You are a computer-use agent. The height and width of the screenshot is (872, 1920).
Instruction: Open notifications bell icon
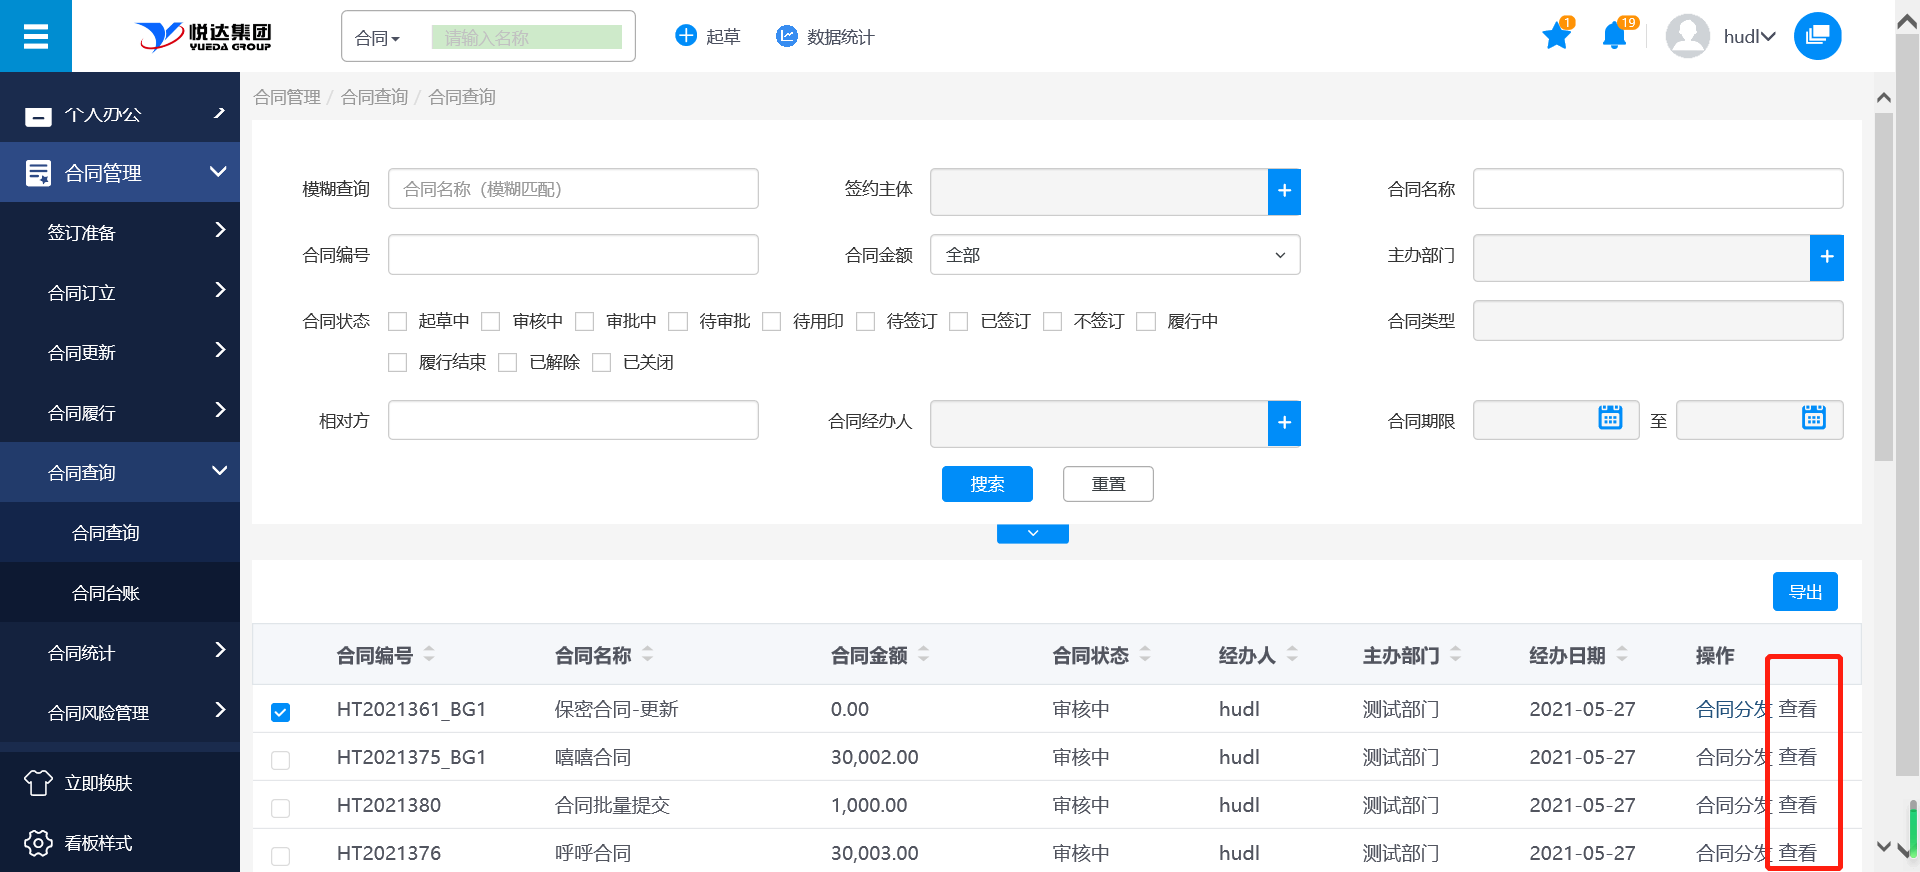pos(1613,37)
